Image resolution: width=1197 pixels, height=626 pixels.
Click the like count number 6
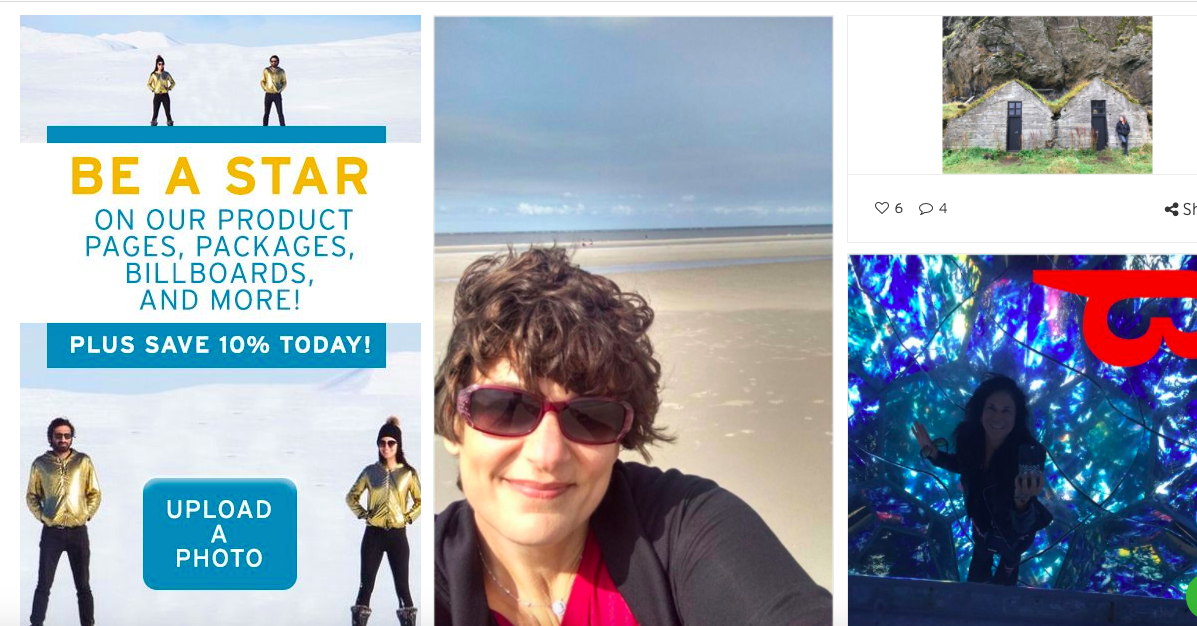click(x=899, y=208)
